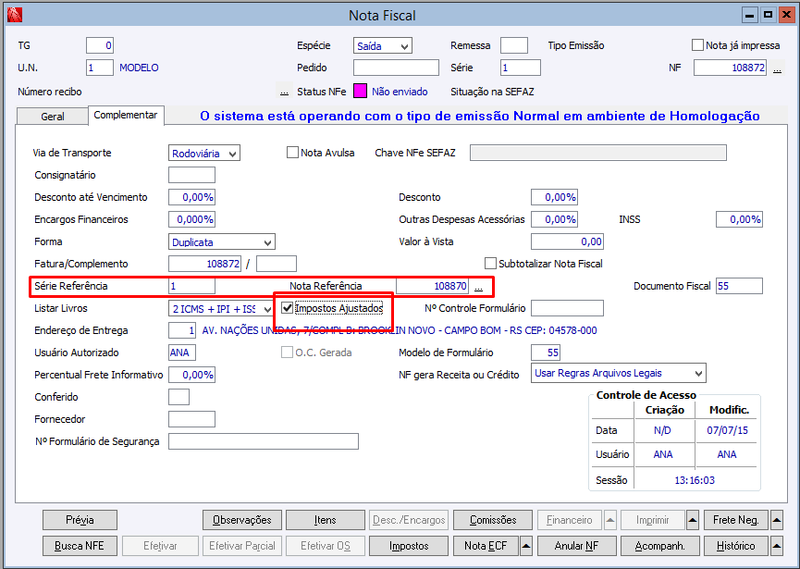Check Subtotalizar Nota Fiscal
The height and width of the screenshot is (569, 800).
pyautogui.click(x=490, y=263)
